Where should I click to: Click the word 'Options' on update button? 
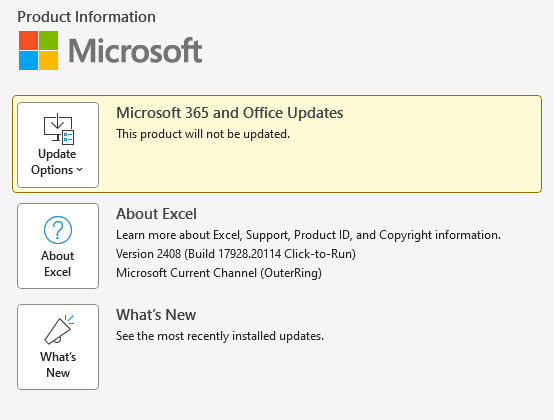pyautogui.click(x=52, y=170)
